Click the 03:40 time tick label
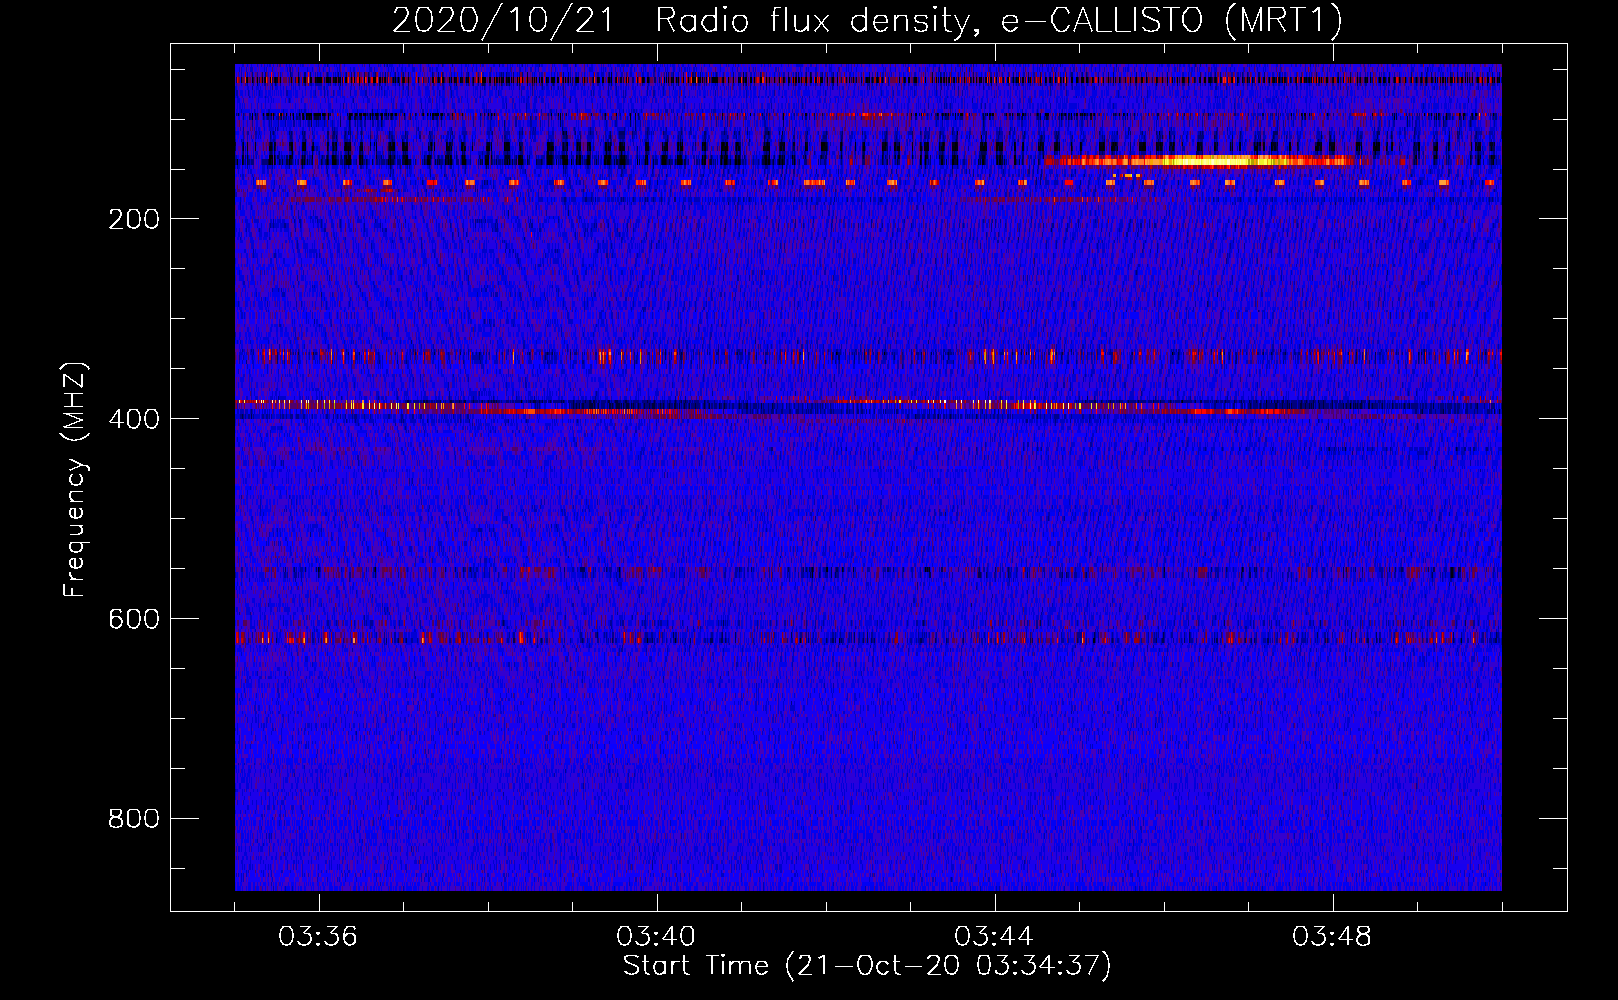Image resolution: width=1618 pixels, height=1000 pixels. (x=656, y=936)
